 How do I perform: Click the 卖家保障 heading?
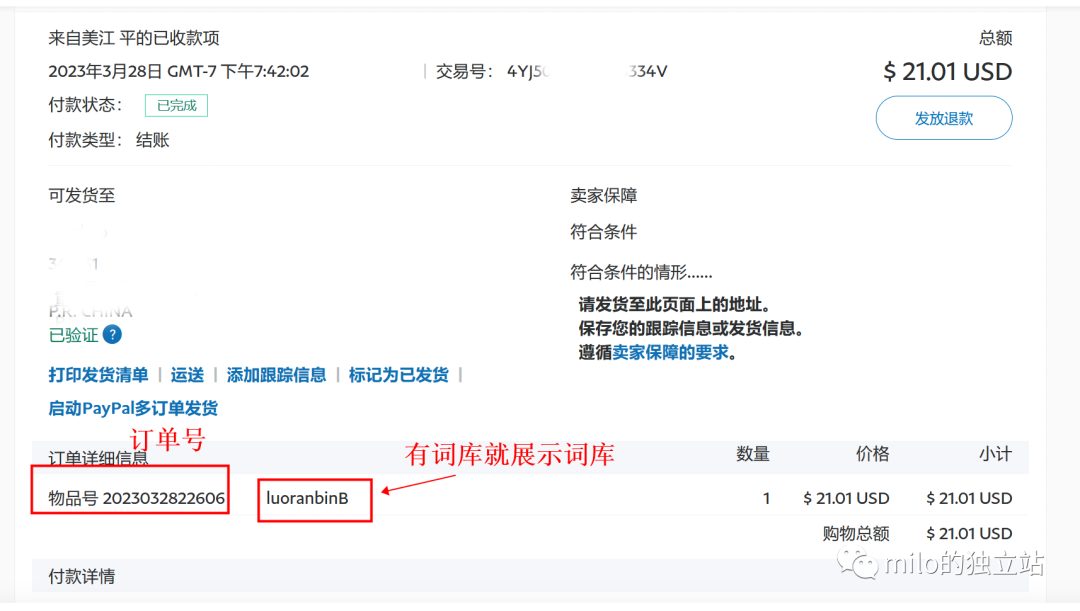(x=603, y=196)
